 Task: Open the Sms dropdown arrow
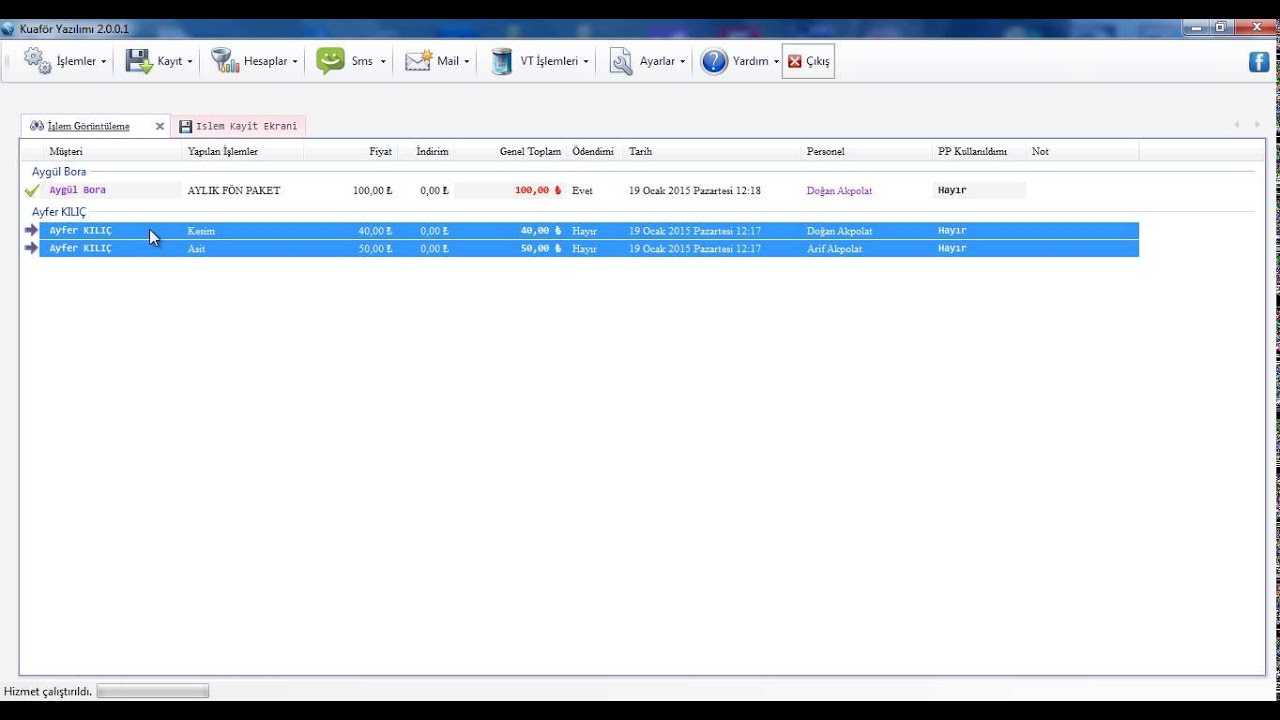(383, 62)
